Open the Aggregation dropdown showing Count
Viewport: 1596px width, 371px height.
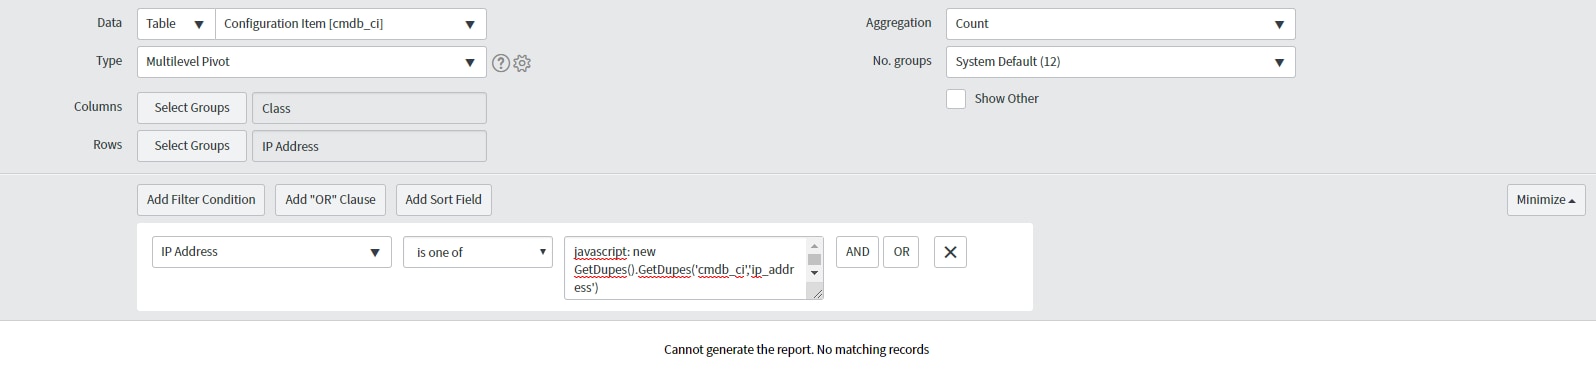1120,24
